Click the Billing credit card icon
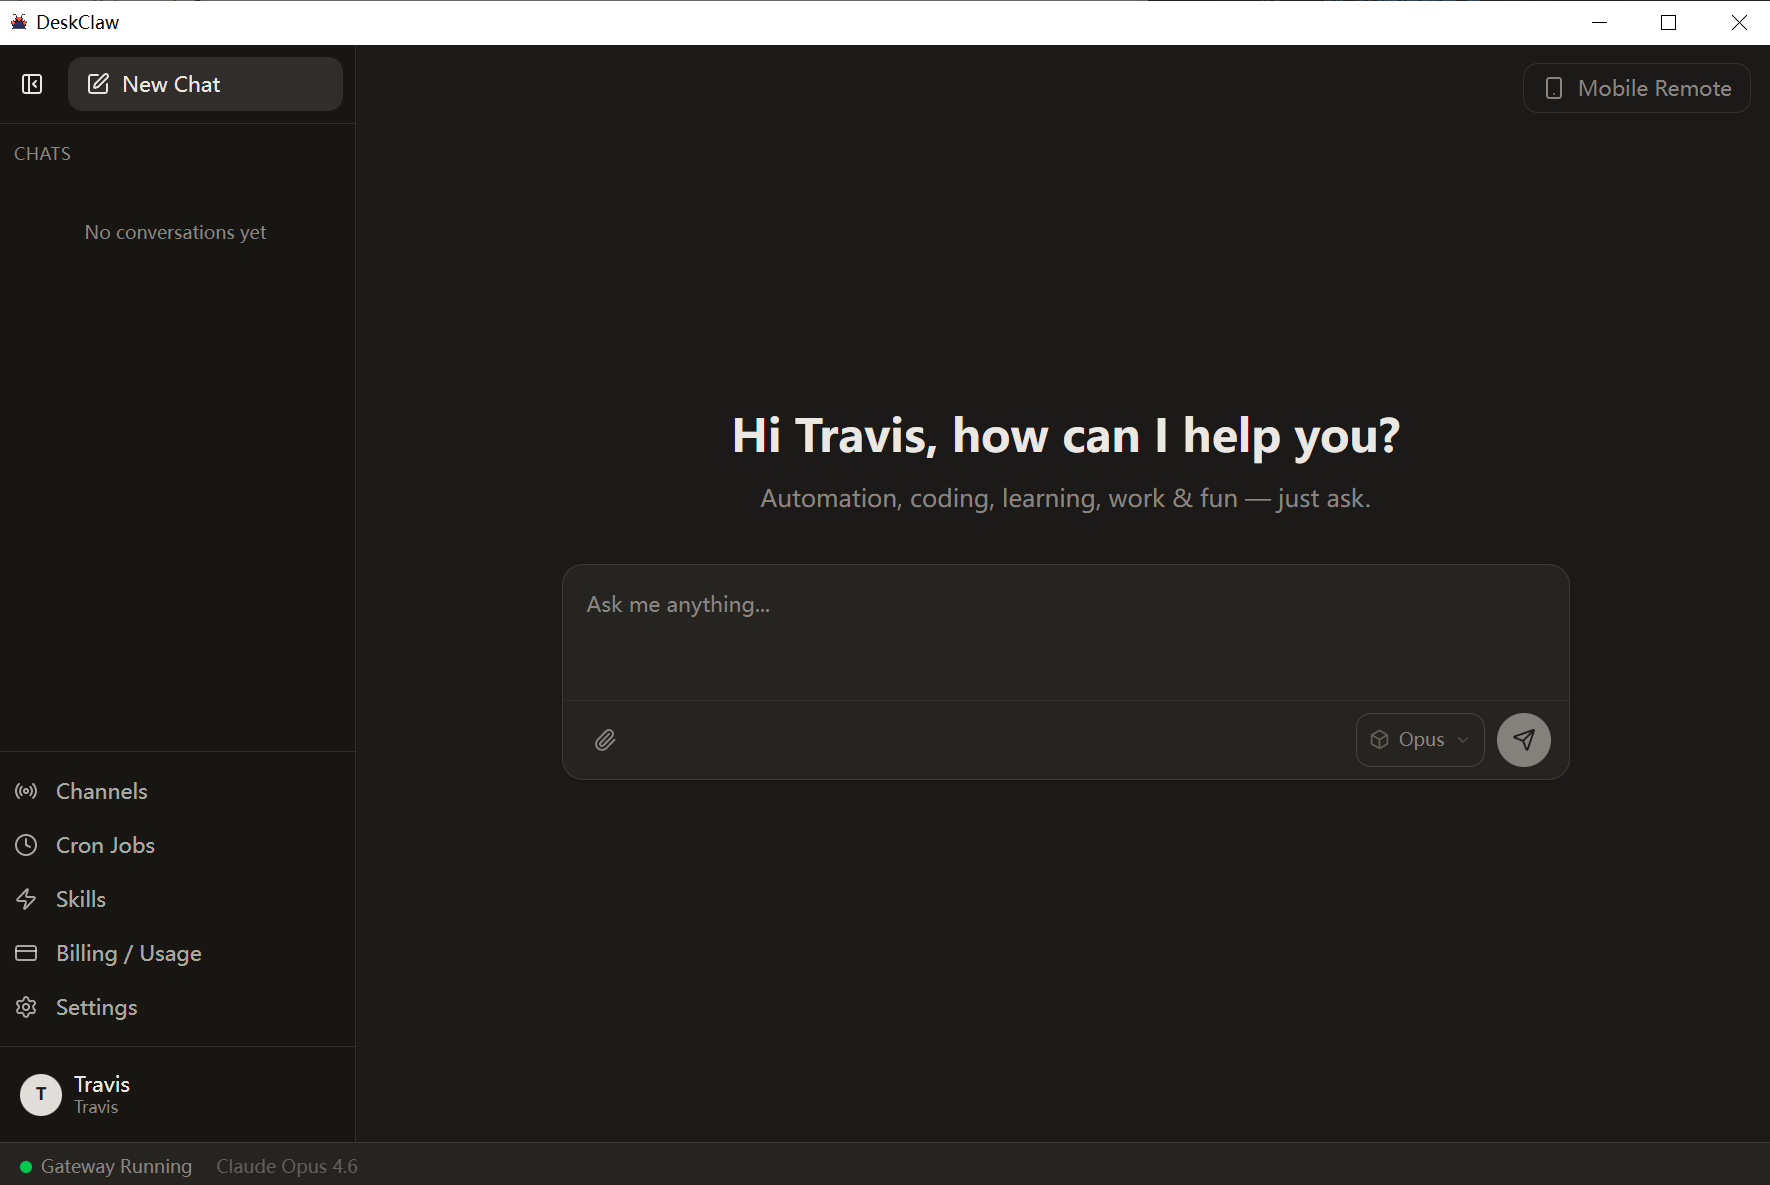This screenshot has height=1185, width=1770. click(26, 953)
